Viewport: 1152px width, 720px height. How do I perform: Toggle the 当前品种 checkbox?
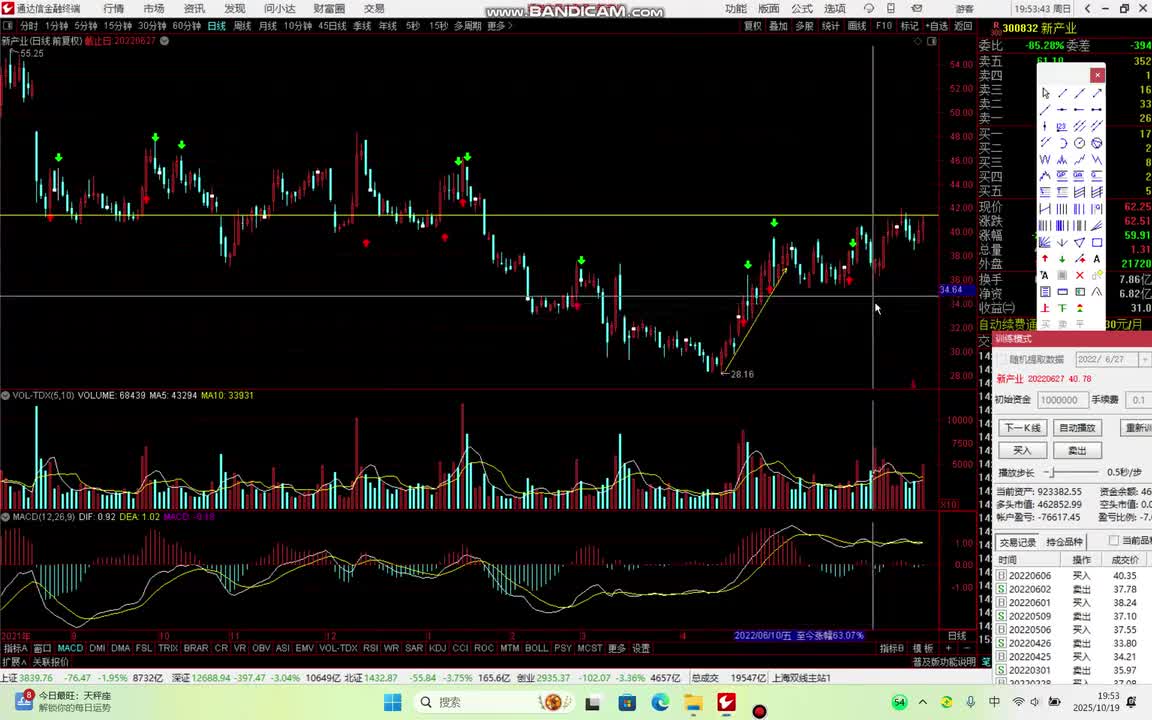pyautogui.click(x=1113, y=541)
